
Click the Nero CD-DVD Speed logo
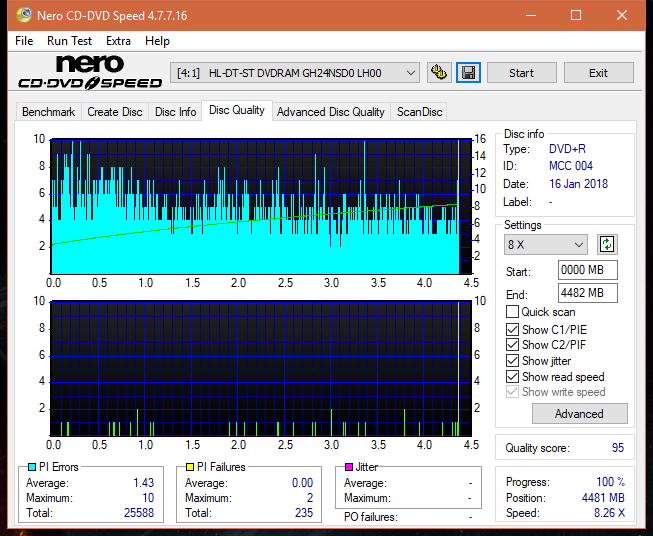coord(90,72)
